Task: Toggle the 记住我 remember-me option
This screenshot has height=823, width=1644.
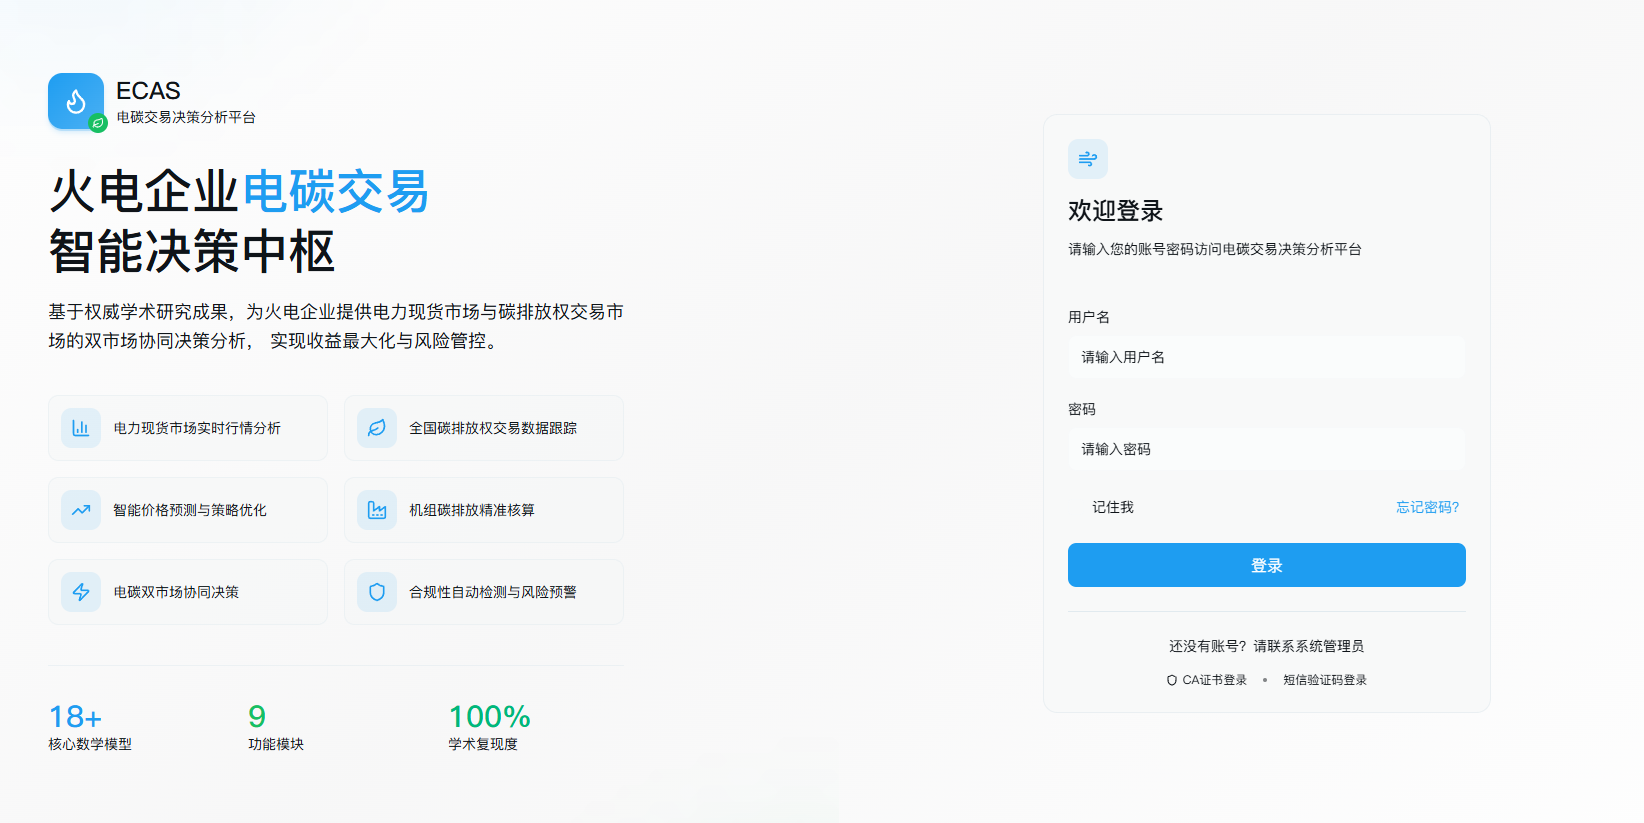Action: tap(1078, 508)
